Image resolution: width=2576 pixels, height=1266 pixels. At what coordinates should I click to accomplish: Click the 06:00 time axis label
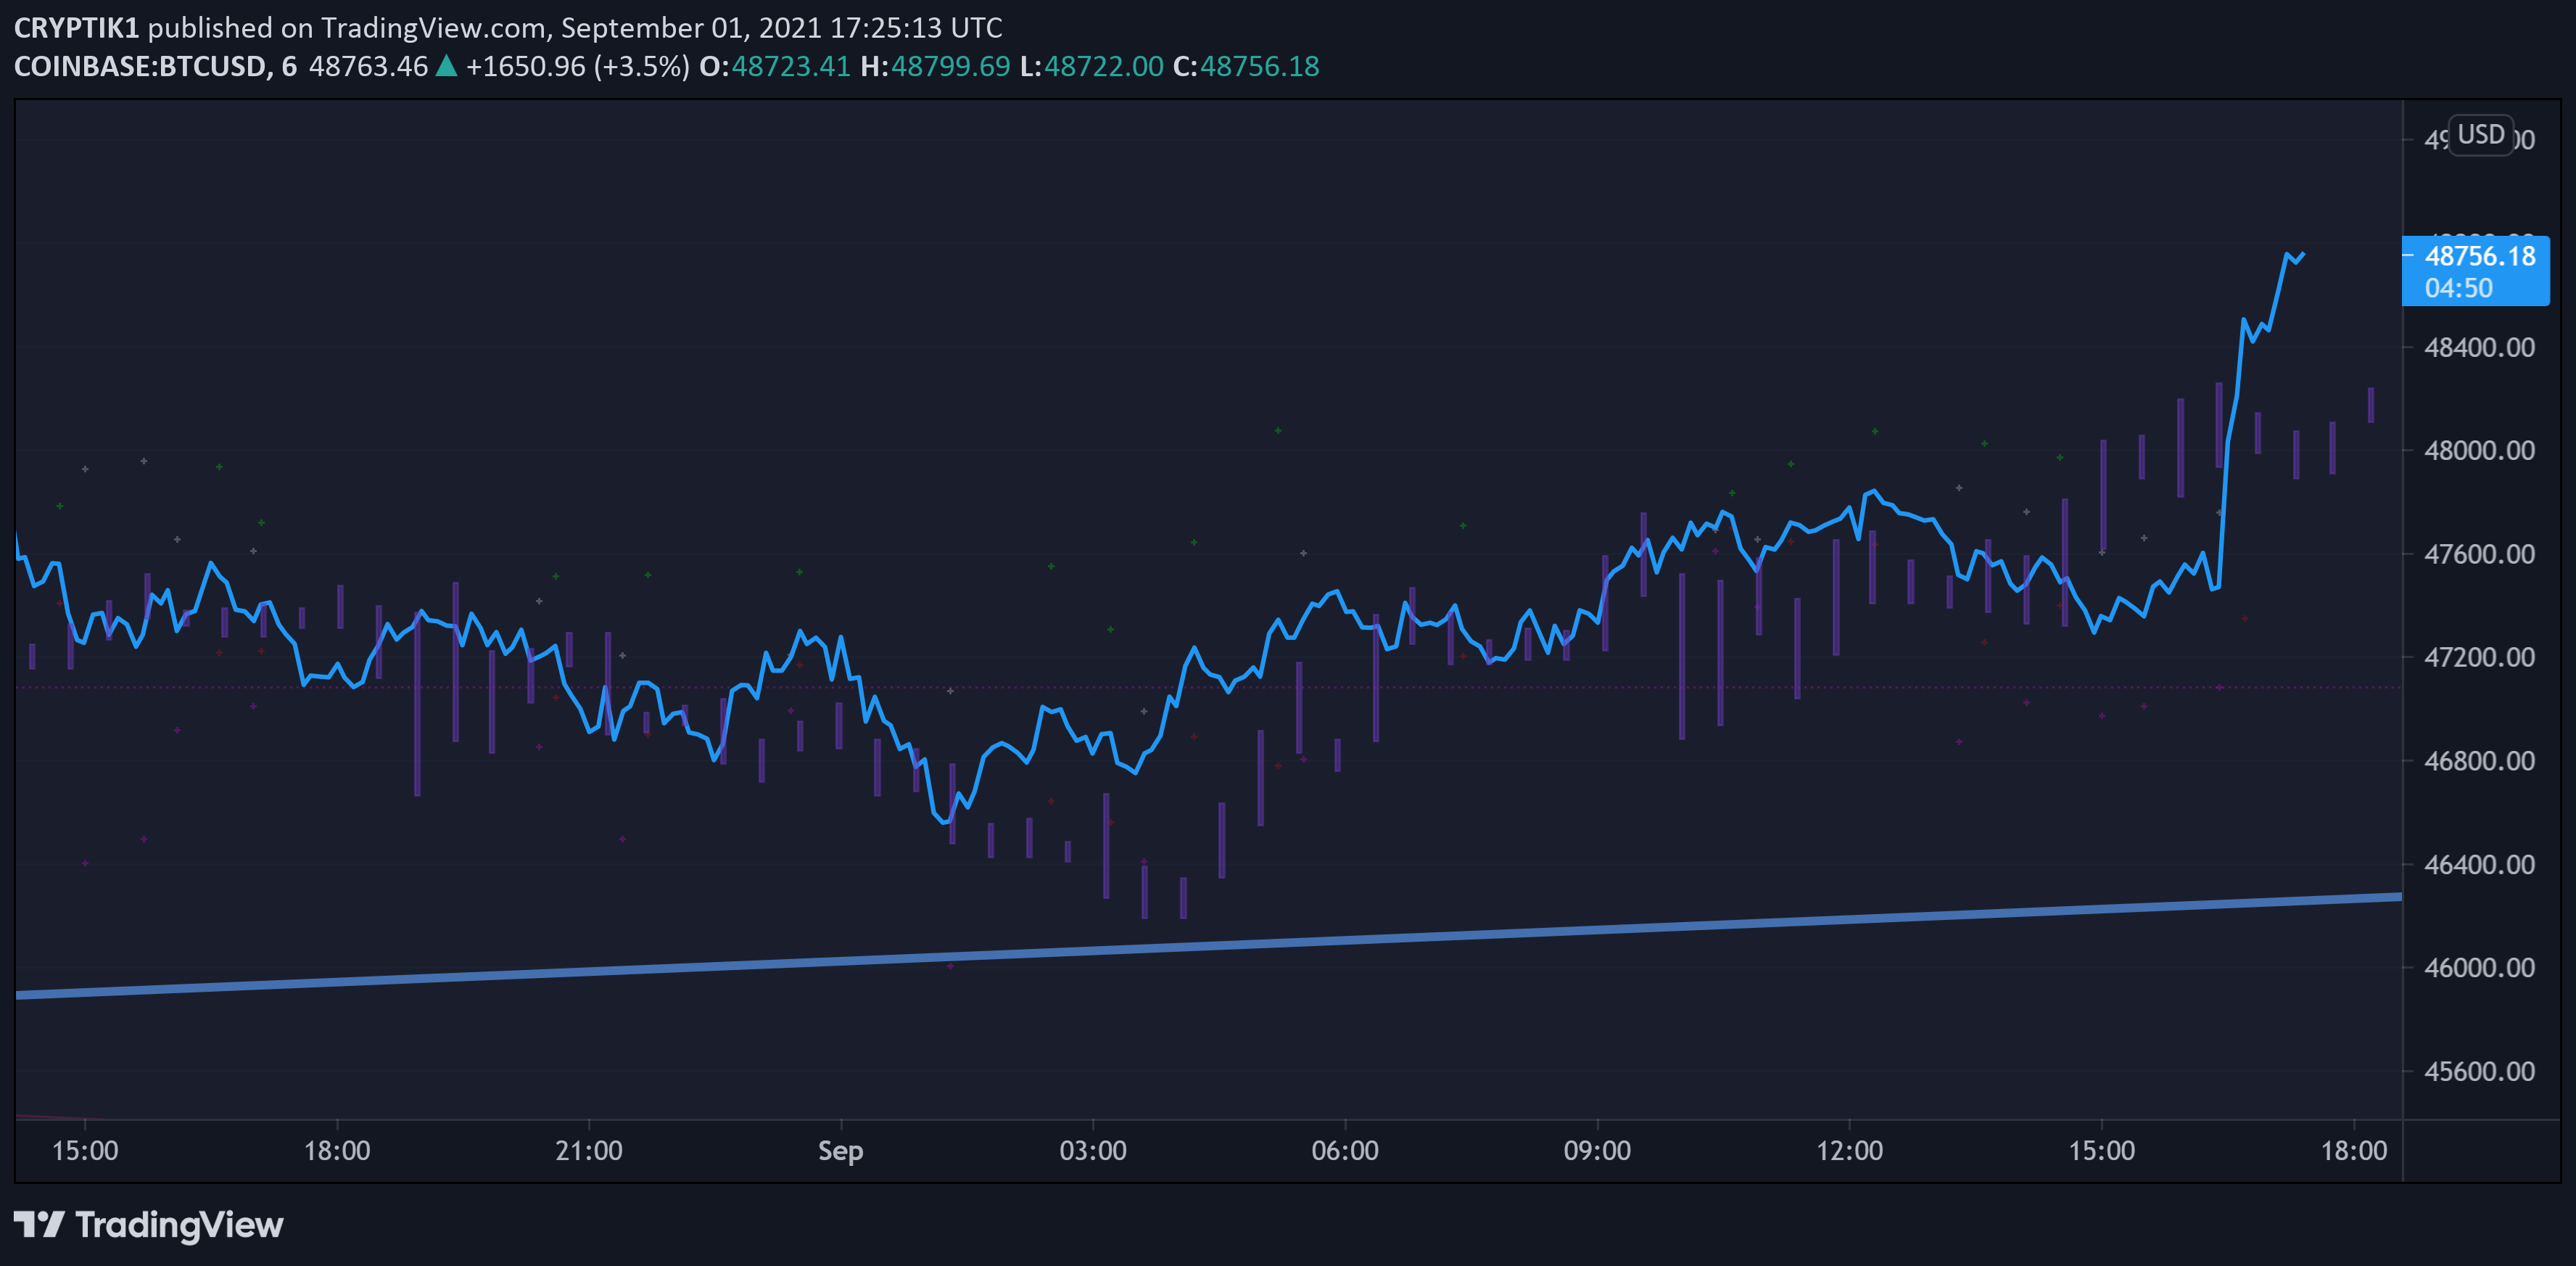click(1345, 1151)
